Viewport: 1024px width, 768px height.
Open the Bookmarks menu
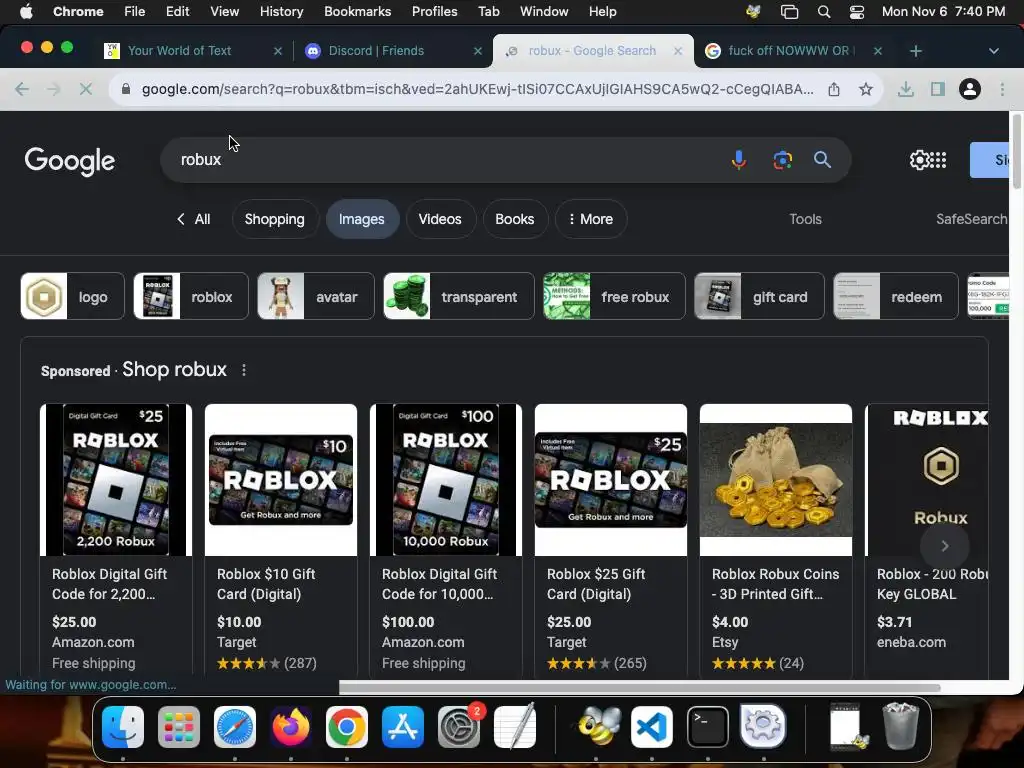(x=357, y=12)
